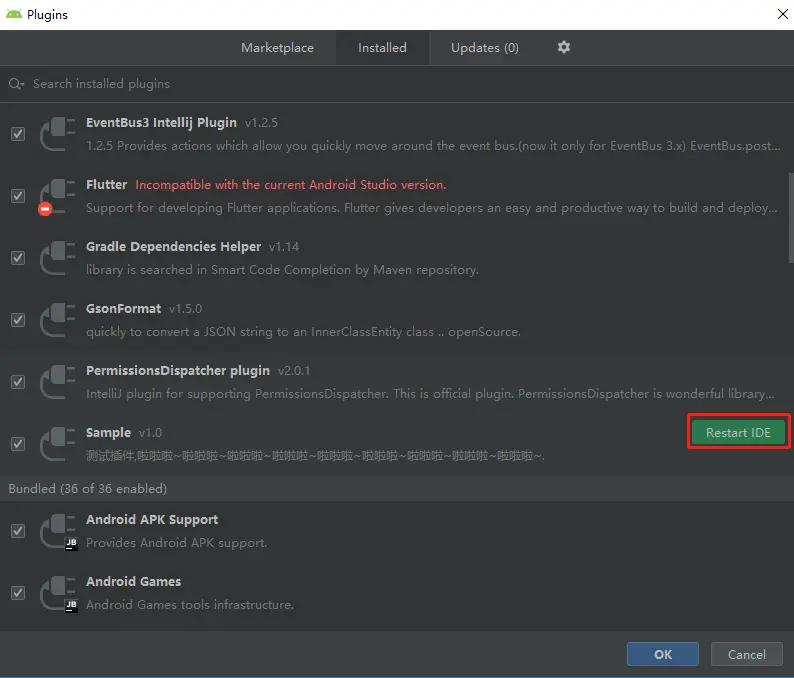
Task: Click the Gradle Dependencies Helper plugin icon
Action: pos(58,258)
